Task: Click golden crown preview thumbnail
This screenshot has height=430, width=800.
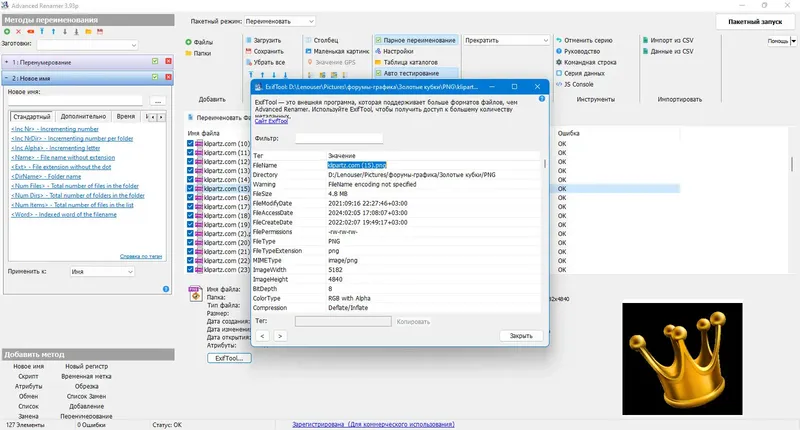Action: pos(682,359)
